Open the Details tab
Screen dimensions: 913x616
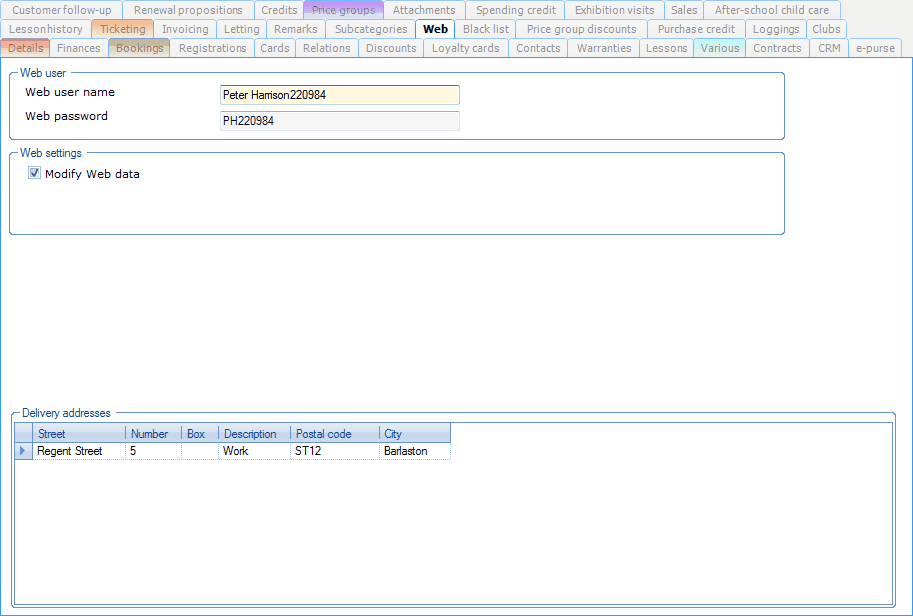pyautogui.click(x=25, y=48)
